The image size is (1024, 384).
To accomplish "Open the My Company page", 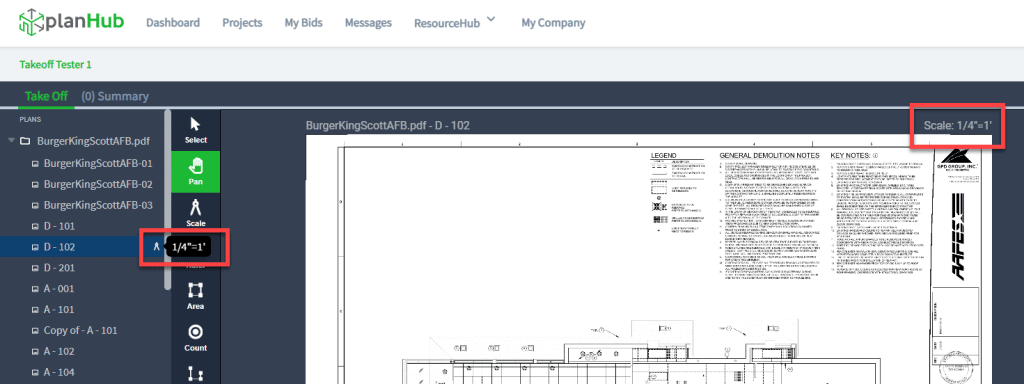I will [553, 23].
